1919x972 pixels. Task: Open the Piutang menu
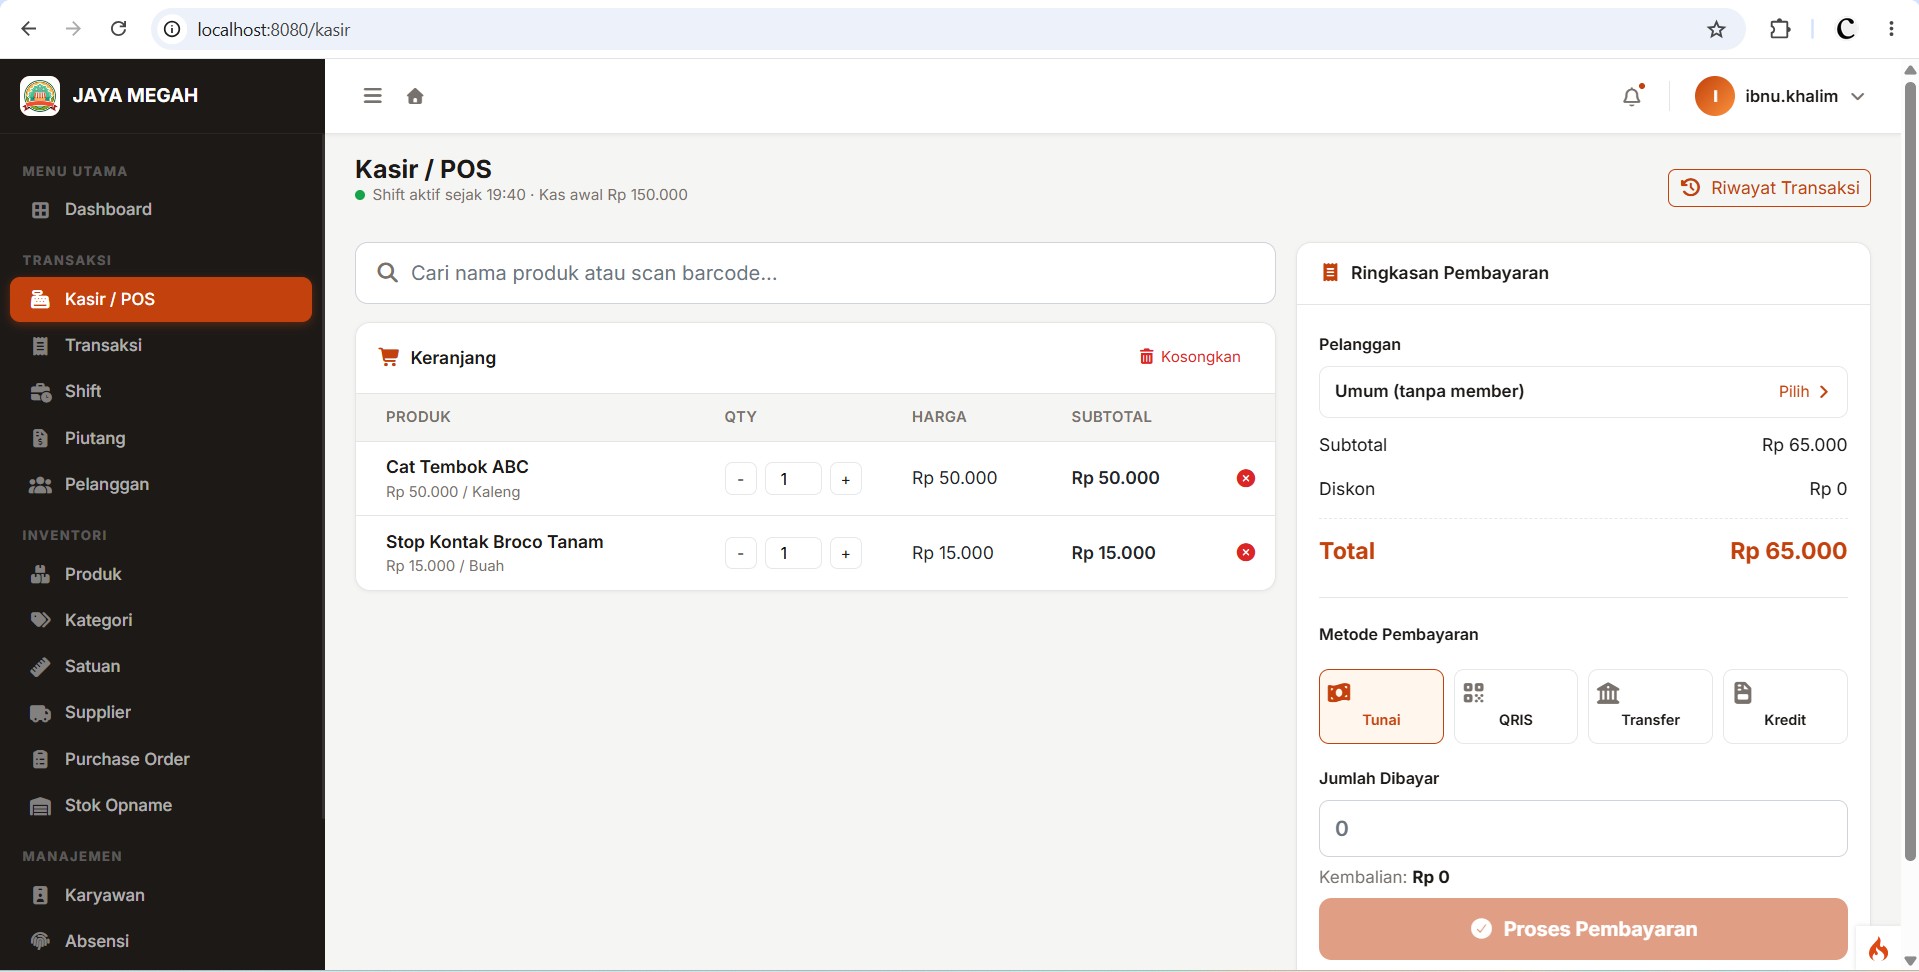point(161,438)
